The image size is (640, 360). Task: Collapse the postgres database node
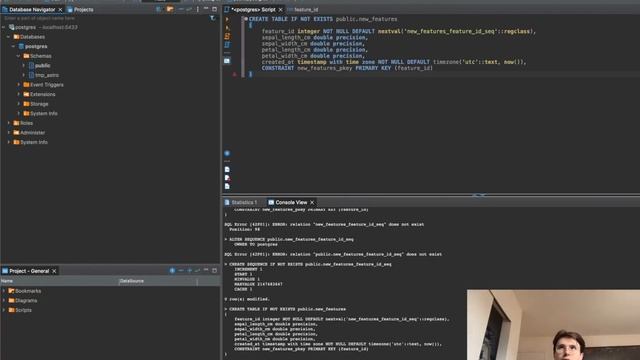point(13,47)
